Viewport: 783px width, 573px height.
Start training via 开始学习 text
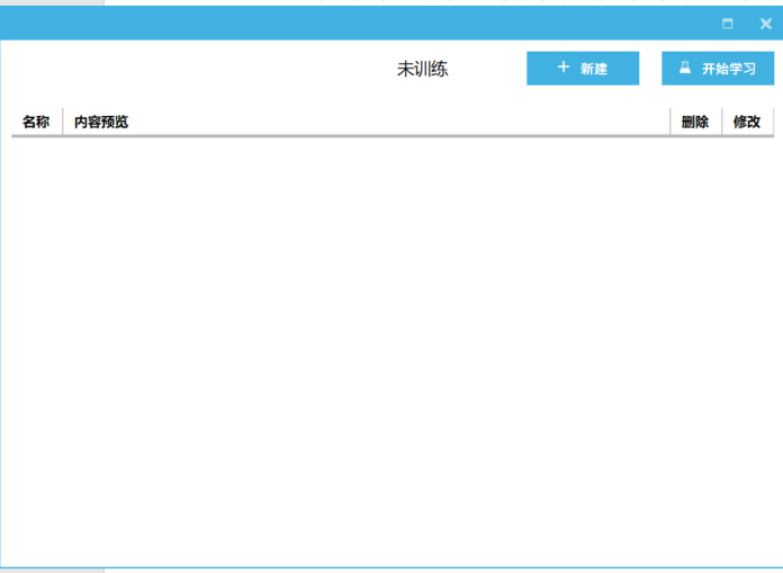(728, 69)
